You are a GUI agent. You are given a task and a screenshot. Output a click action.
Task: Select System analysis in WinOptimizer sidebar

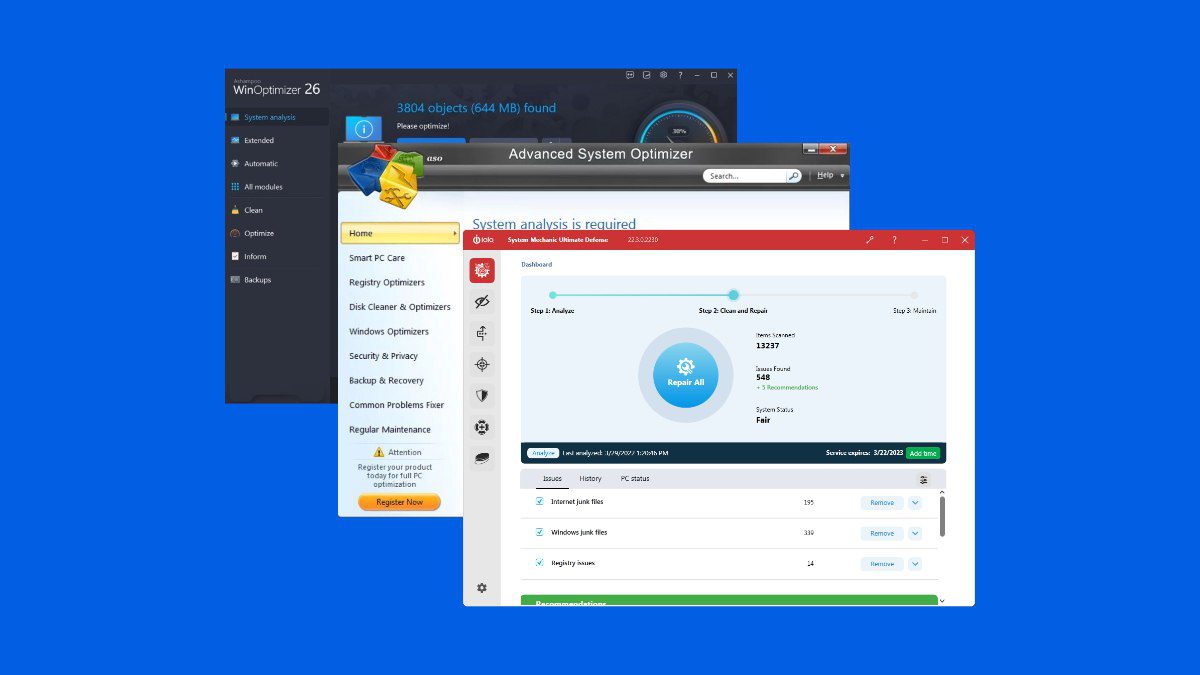277,117
